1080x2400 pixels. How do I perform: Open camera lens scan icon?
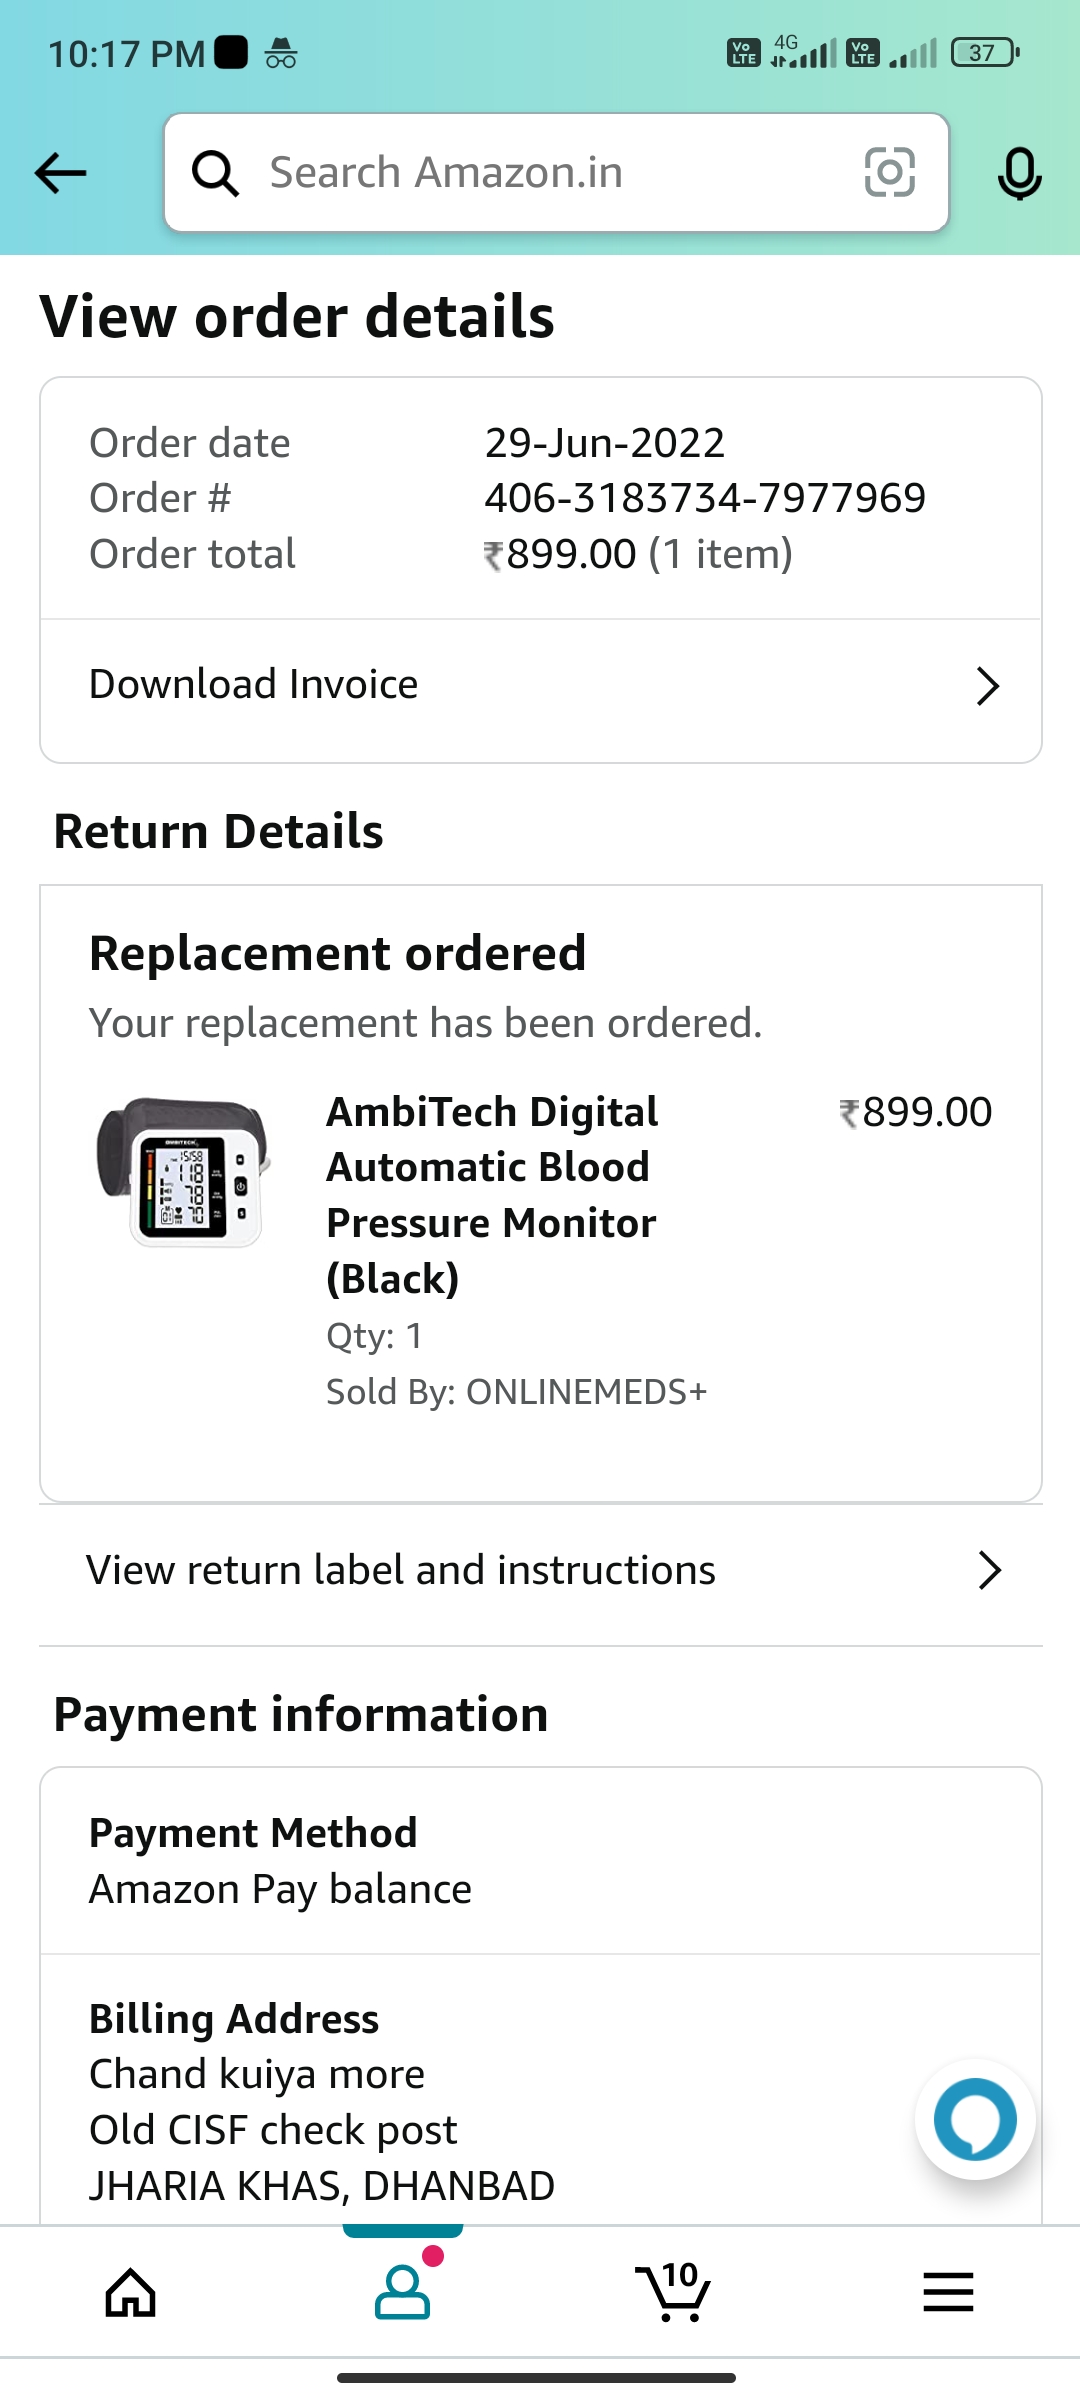[889, 172]
